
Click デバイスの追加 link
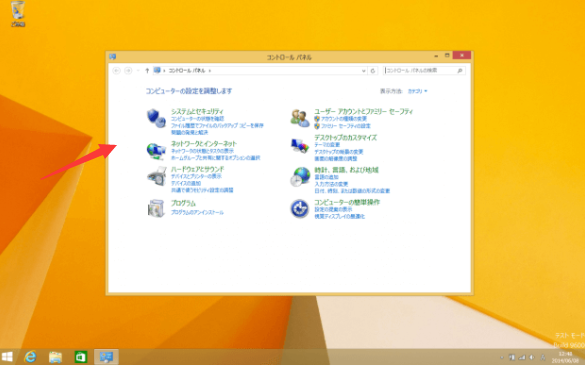tap(186, 183)
